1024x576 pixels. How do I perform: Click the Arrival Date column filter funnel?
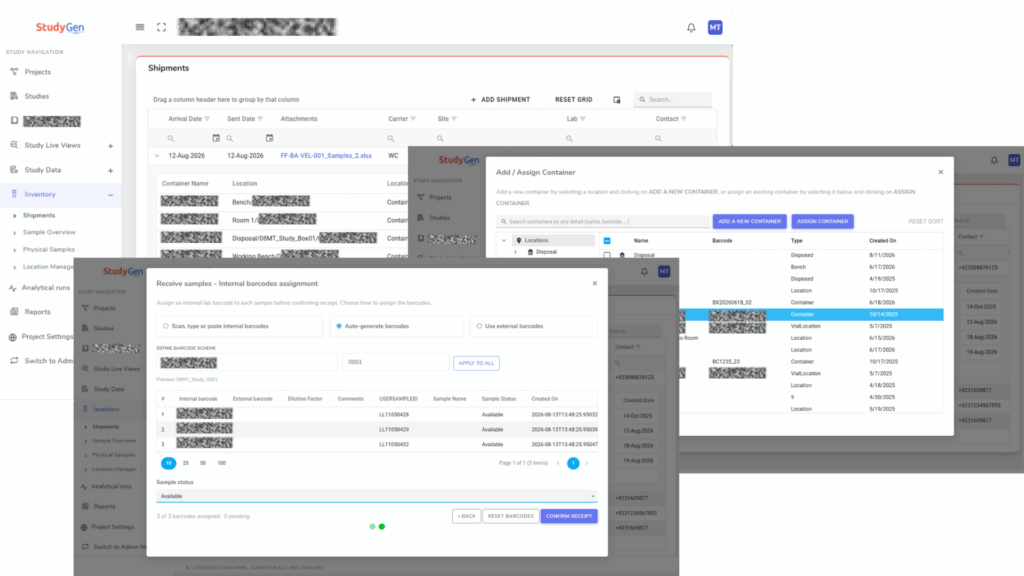pyautogui.click(x=207, y=119)
